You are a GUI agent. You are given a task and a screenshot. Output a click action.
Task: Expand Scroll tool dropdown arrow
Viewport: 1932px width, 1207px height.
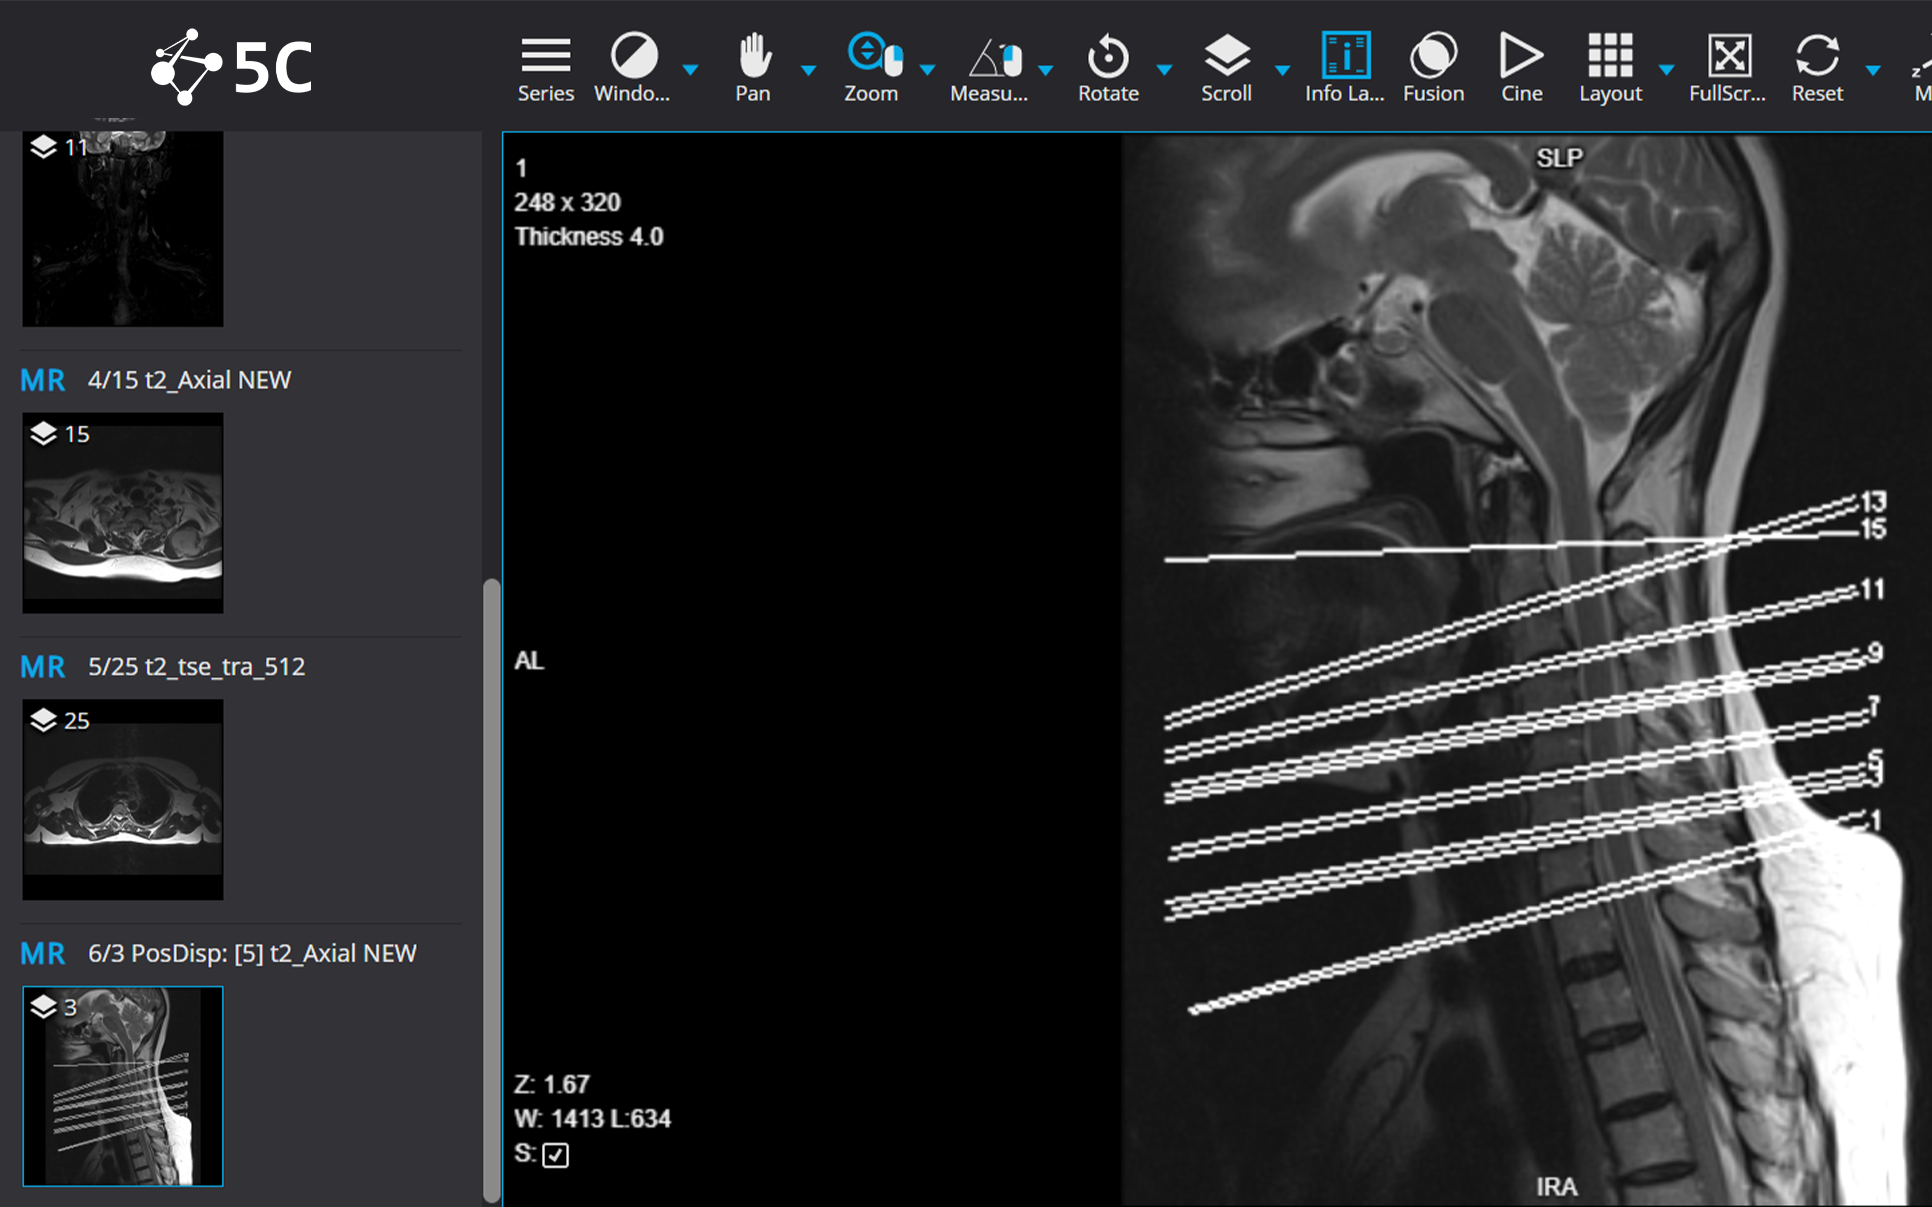[1282, 70]
